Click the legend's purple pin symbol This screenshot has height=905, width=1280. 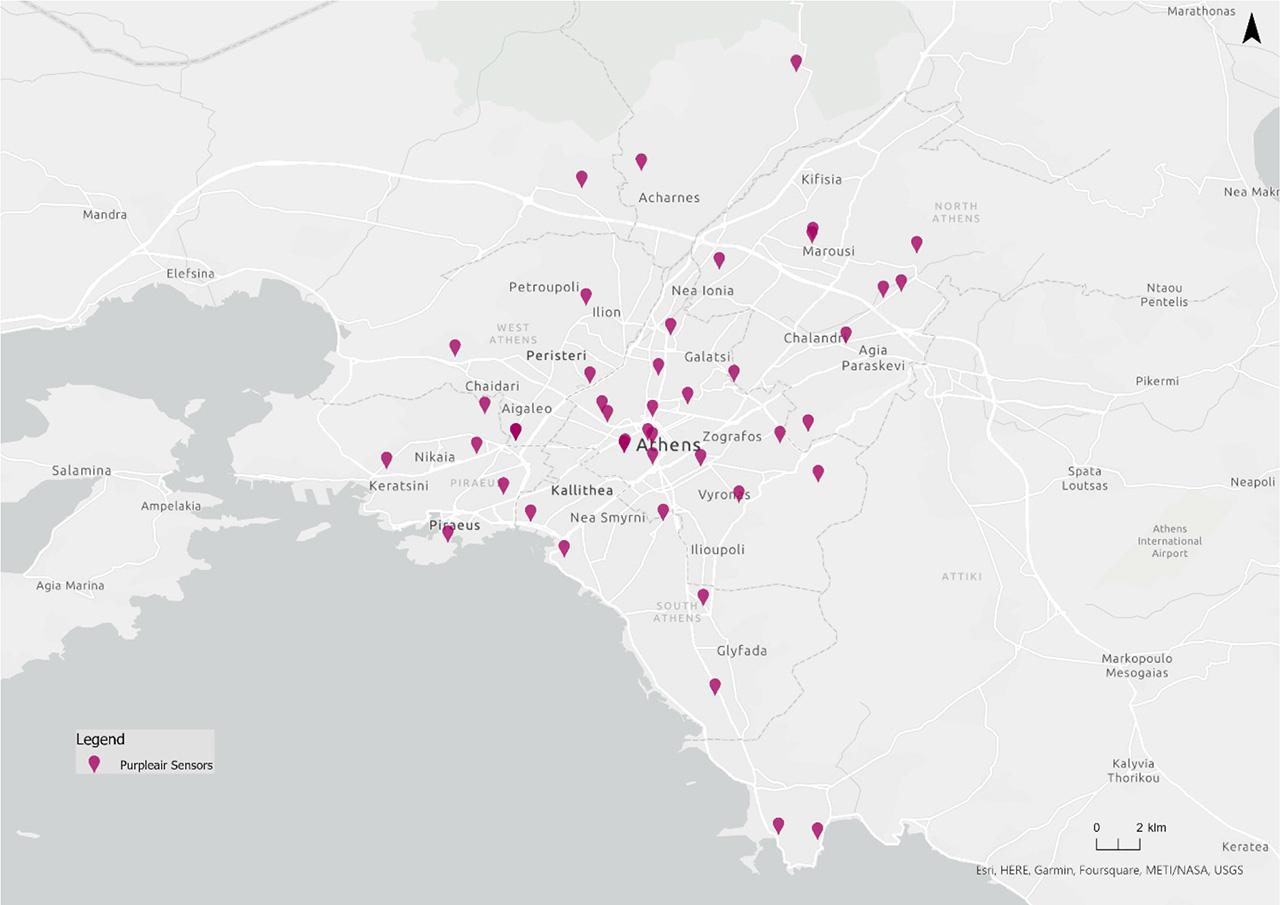click(94, 765)
